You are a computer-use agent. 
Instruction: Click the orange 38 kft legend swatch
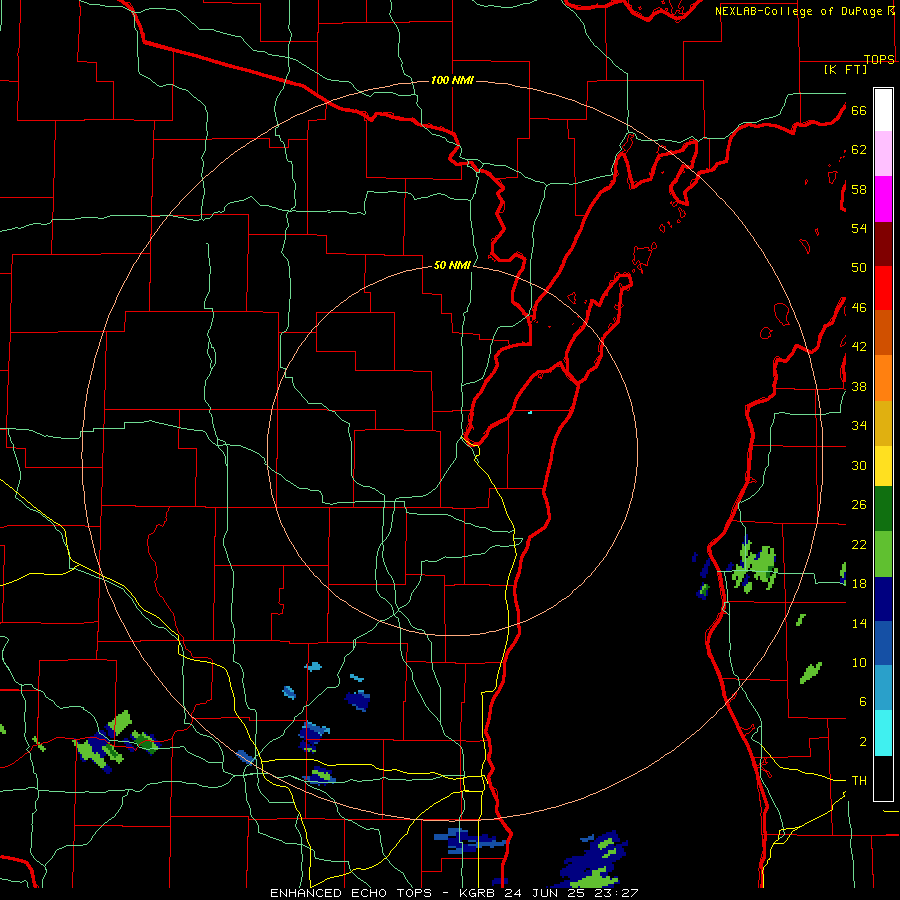[x=883, y=378]
